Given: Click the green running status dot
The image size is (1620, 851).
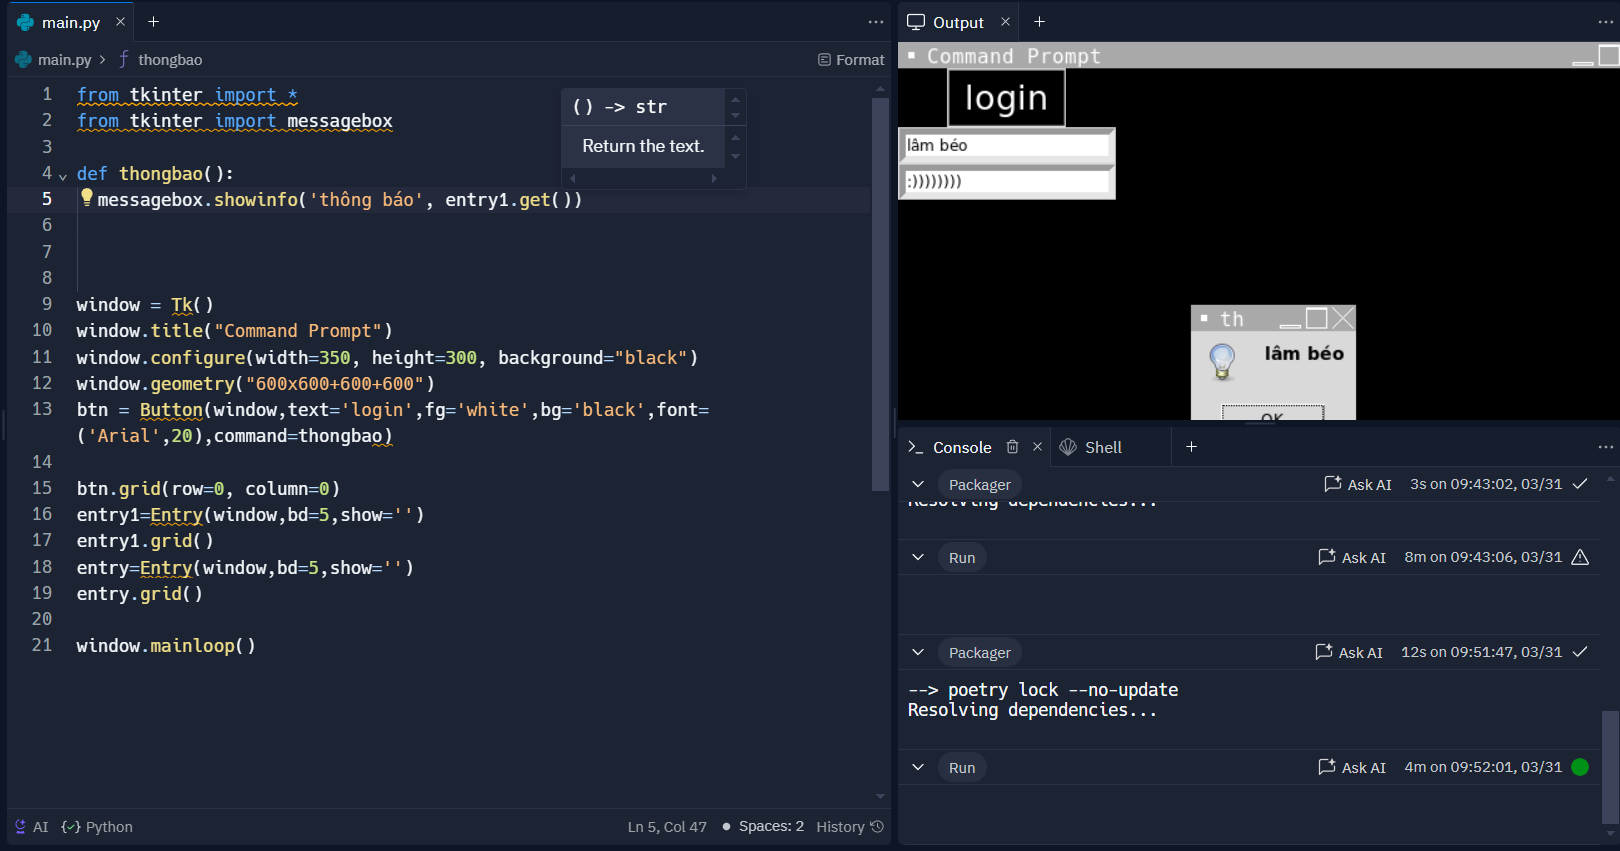Looking at the screenshot, I should tap(1580, 767).
